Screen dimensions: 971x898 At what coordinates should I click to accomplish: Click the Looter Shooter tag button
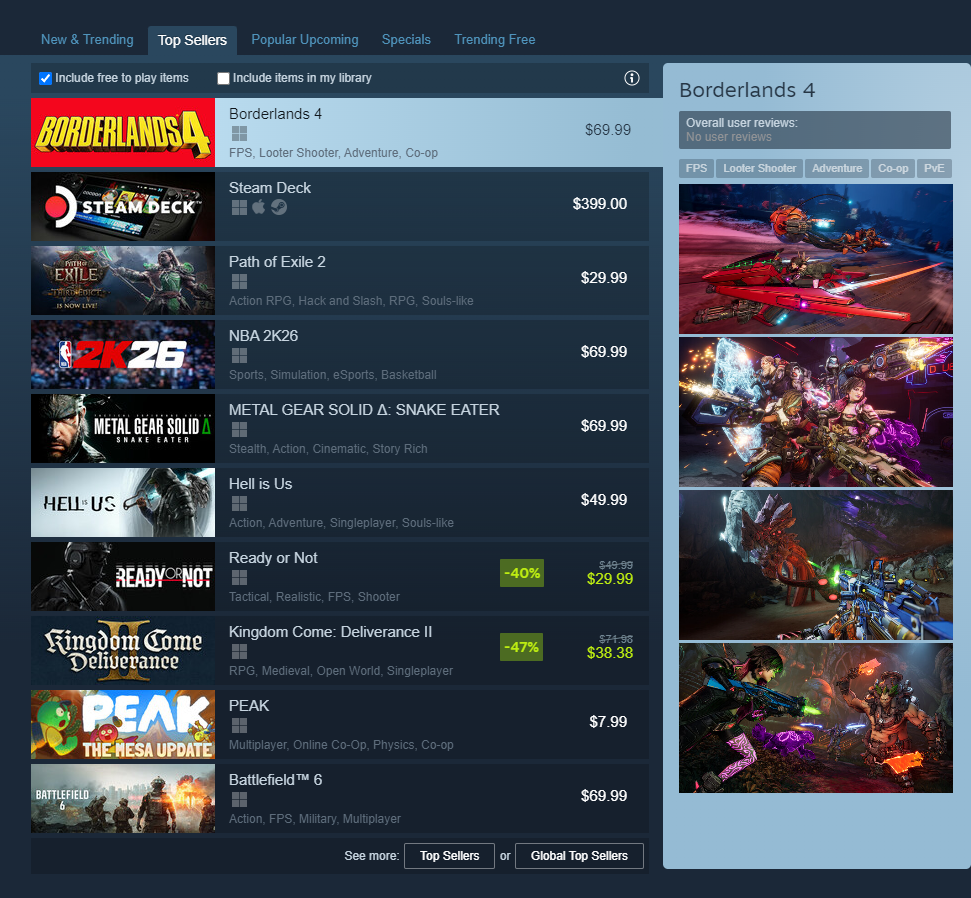[x=760, y=168]
